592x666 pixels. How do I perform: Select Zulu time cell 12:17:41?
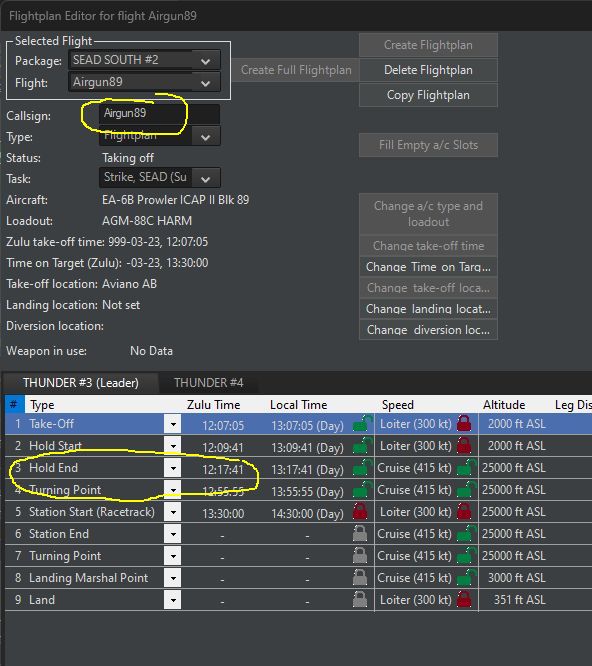[x=223, y=469]
